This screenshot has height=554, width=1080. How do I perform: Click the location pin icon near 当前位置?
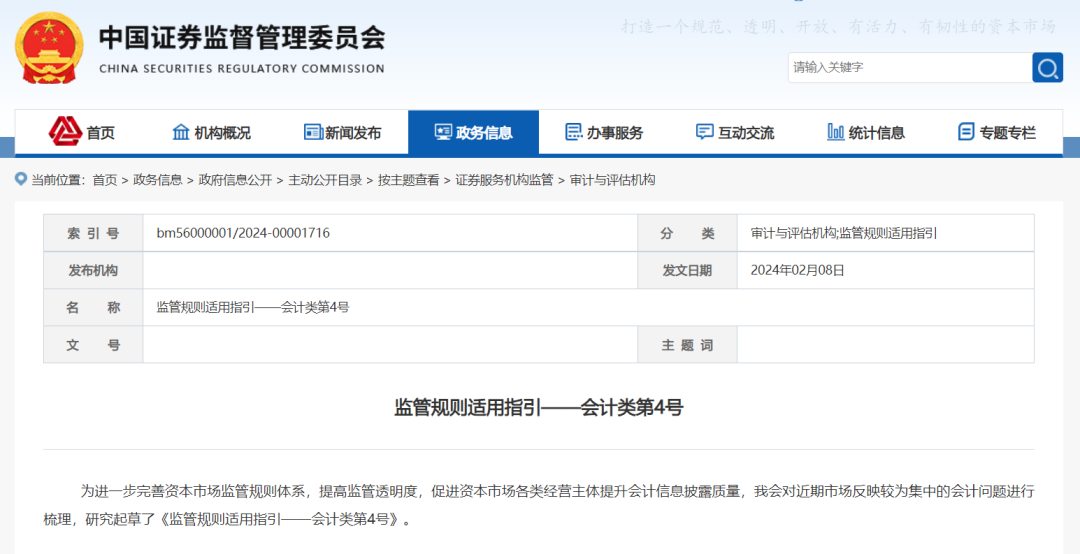coord(20,180)
